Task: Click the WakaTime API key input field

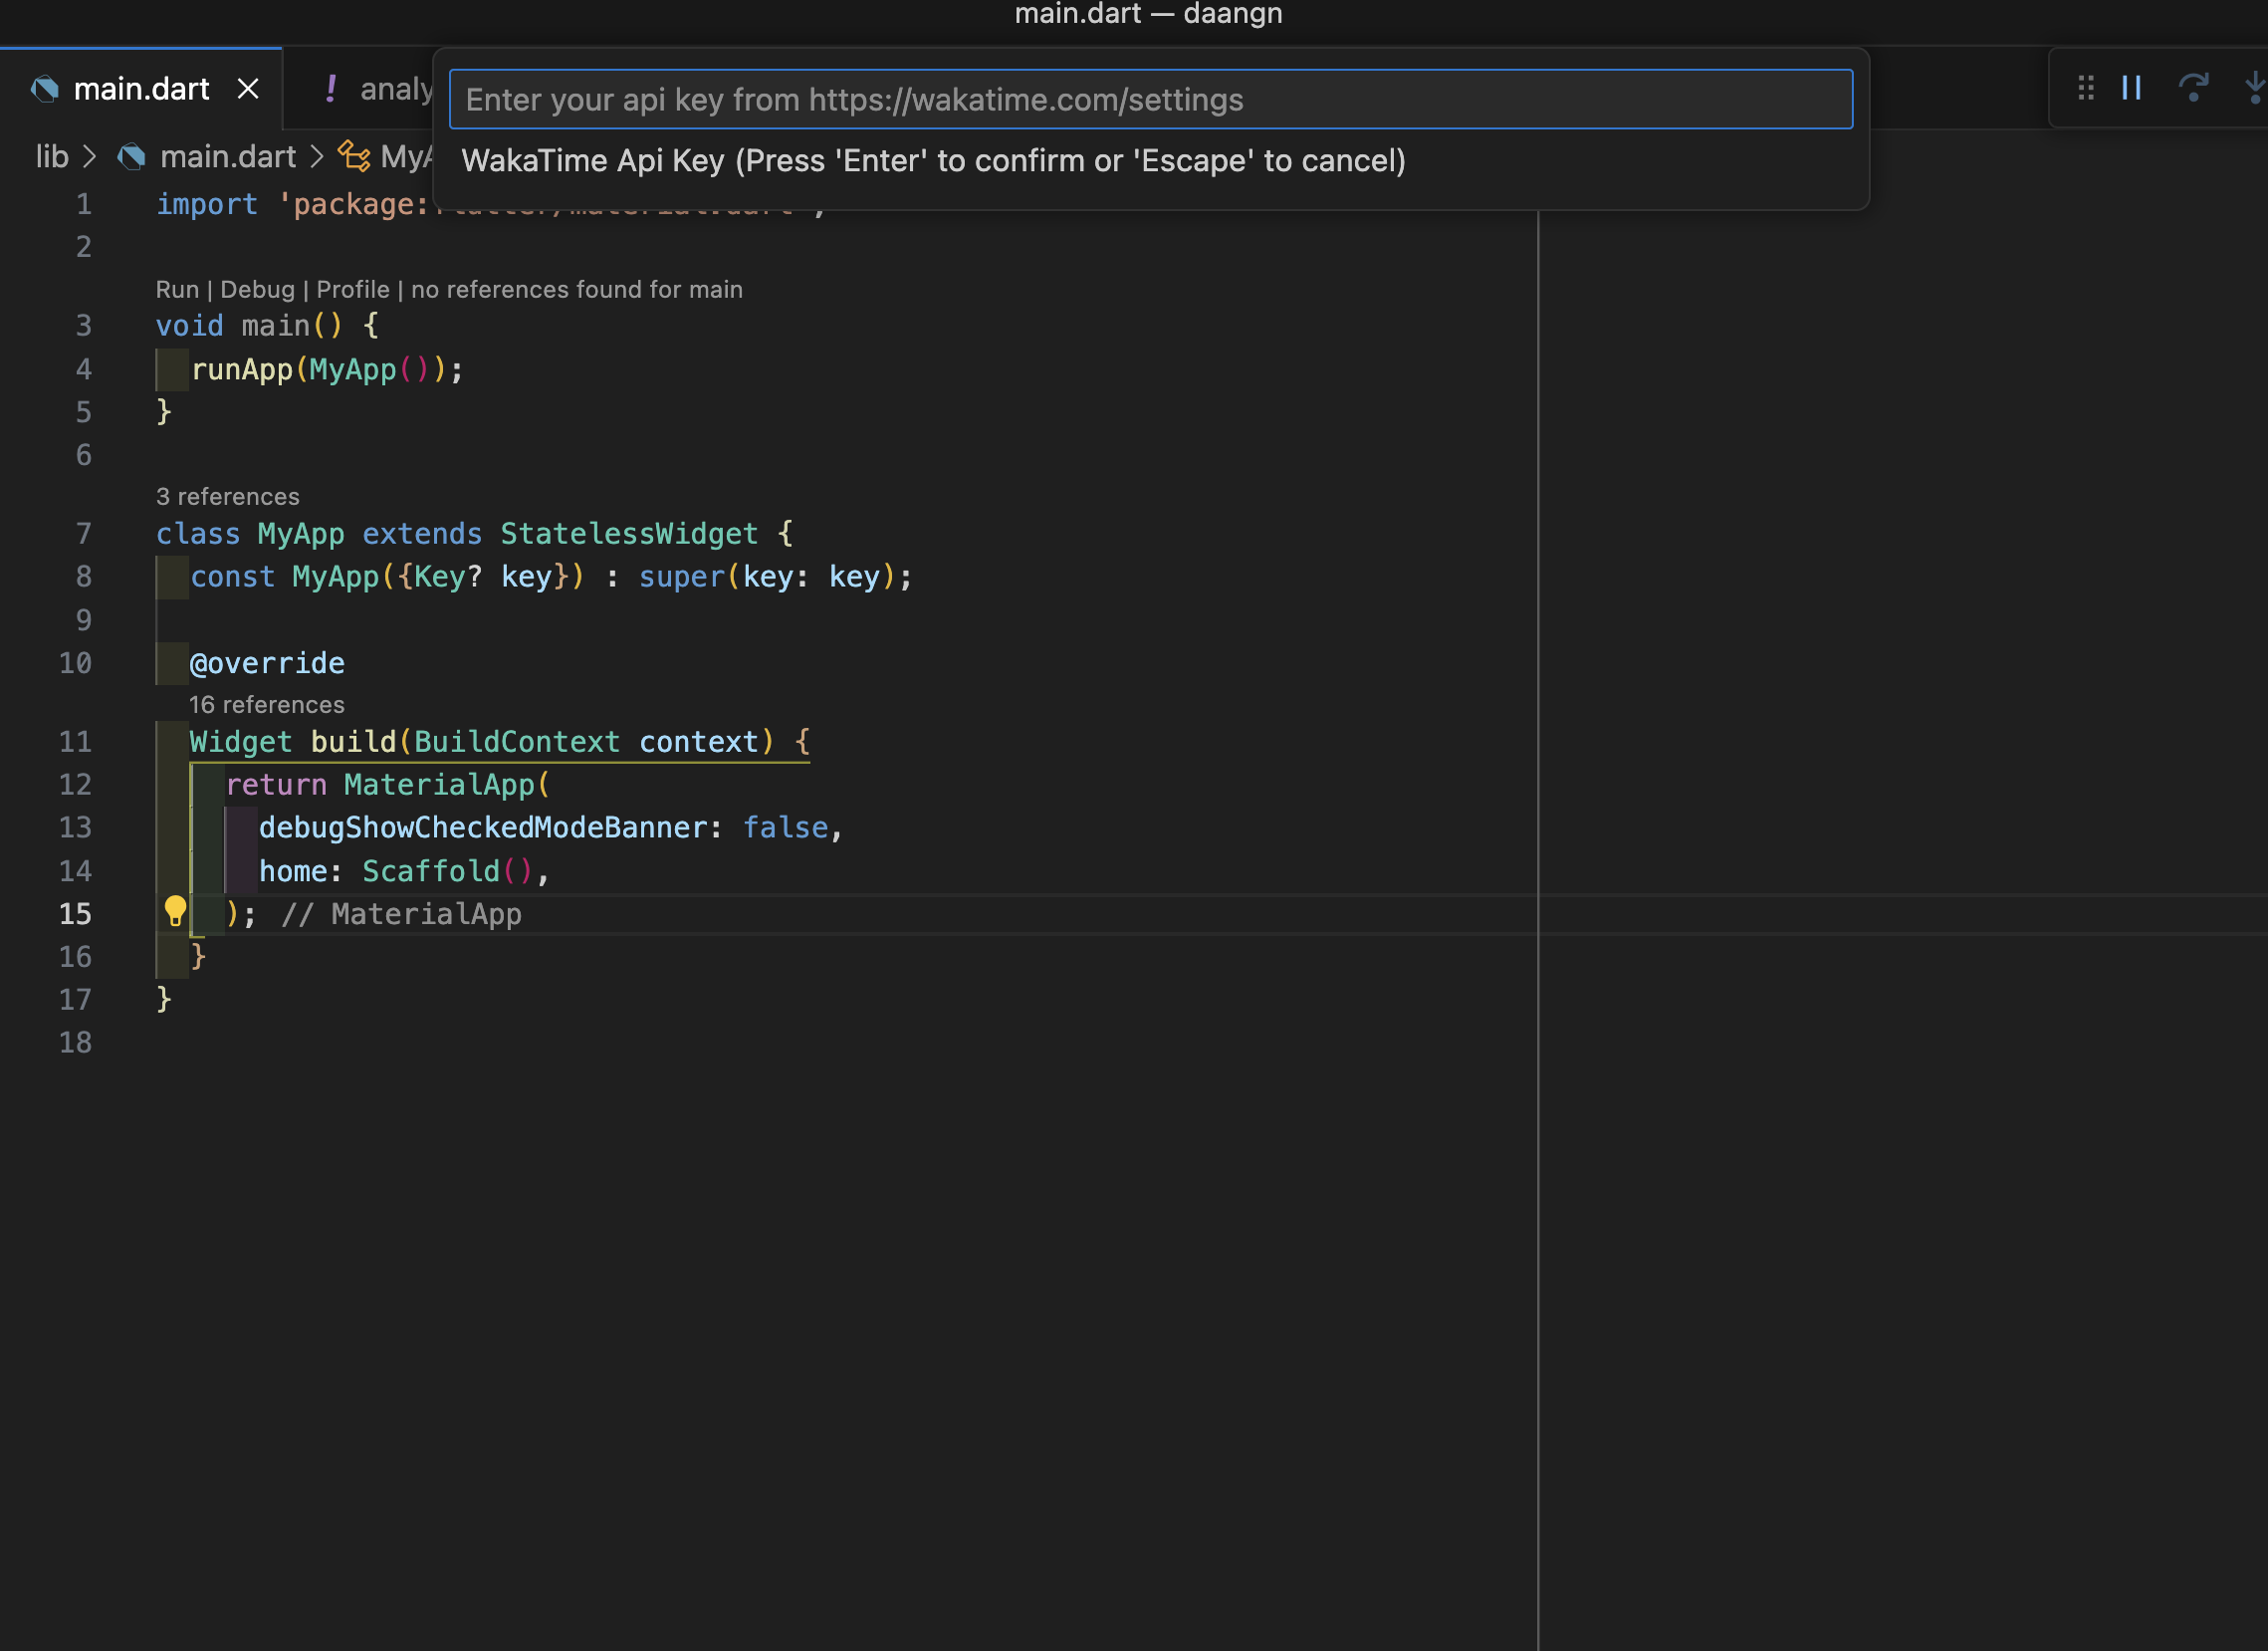Action: (1150, 99)
